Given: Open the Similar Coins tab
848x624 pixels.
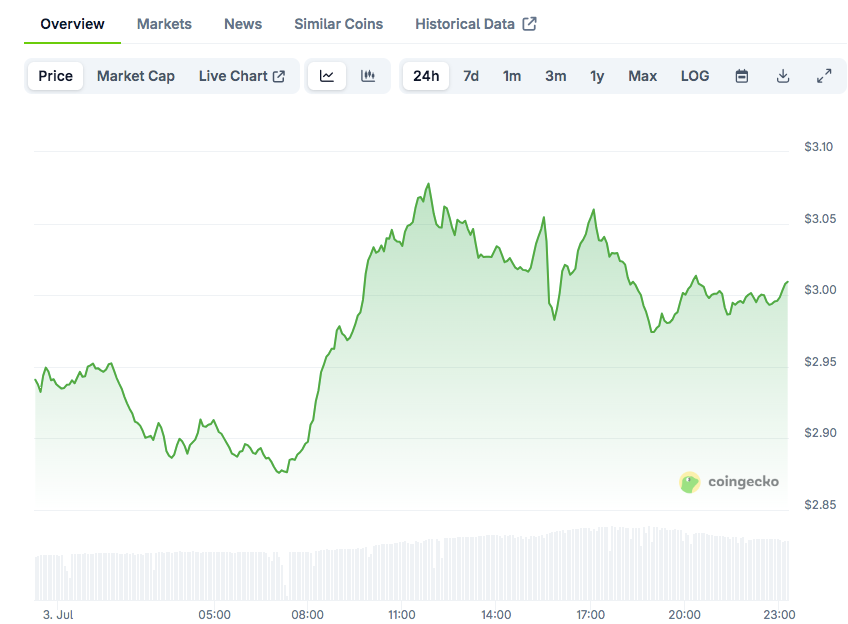Looking at the screenshot, I should (339, 24).
